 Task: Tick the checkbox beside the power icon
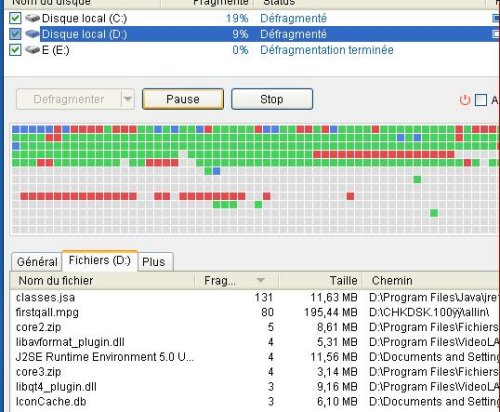click(x=481, y=100)
